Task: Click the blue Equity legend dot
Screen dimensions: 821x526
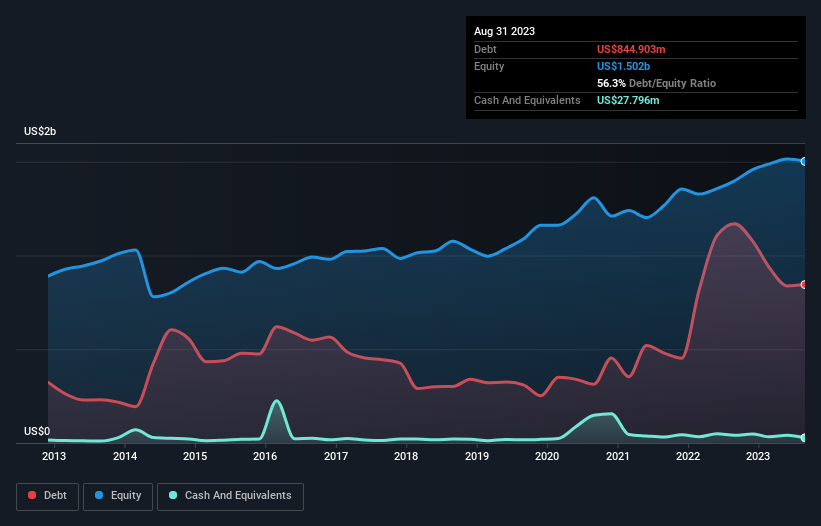Action: (x=98, y=495)
